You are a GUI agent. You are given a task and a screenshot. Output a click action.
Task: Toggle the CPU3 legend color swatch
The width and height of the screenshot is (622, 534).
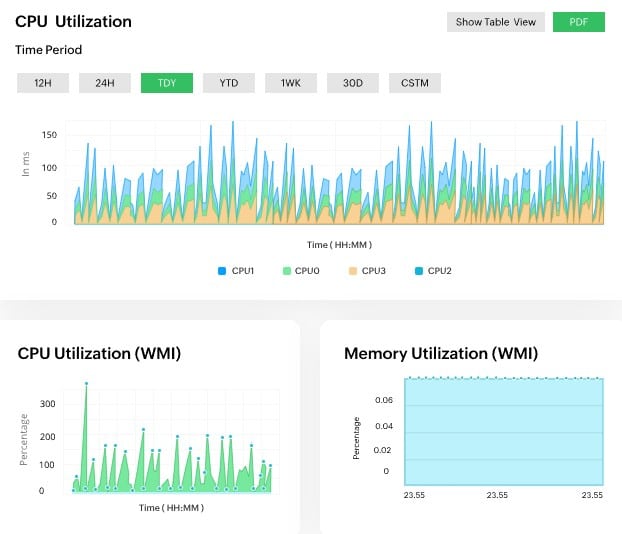coord(353,271)
